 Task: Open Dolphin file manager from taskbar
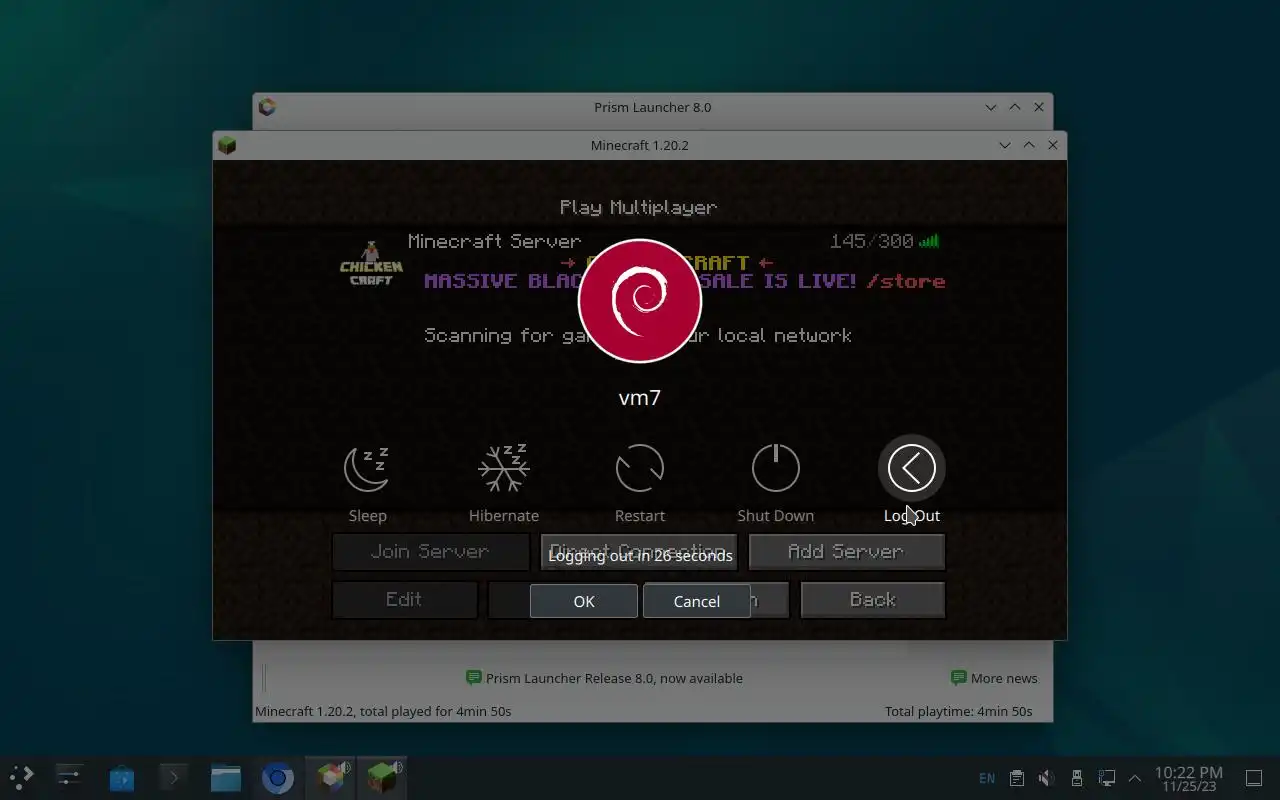226,777
